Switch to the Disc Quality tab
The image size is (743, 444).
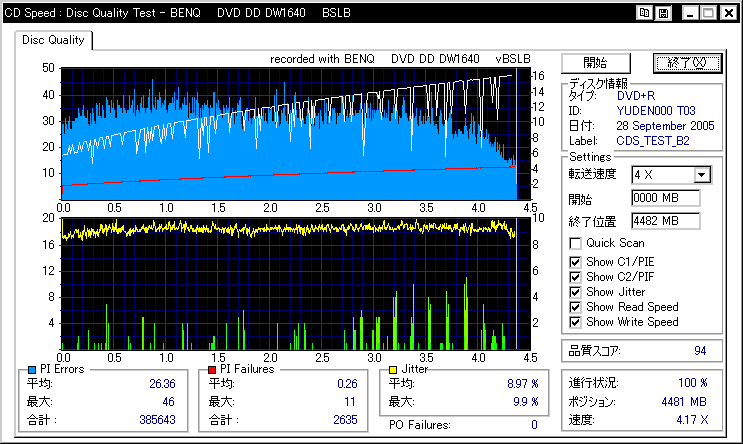point(53,40)
